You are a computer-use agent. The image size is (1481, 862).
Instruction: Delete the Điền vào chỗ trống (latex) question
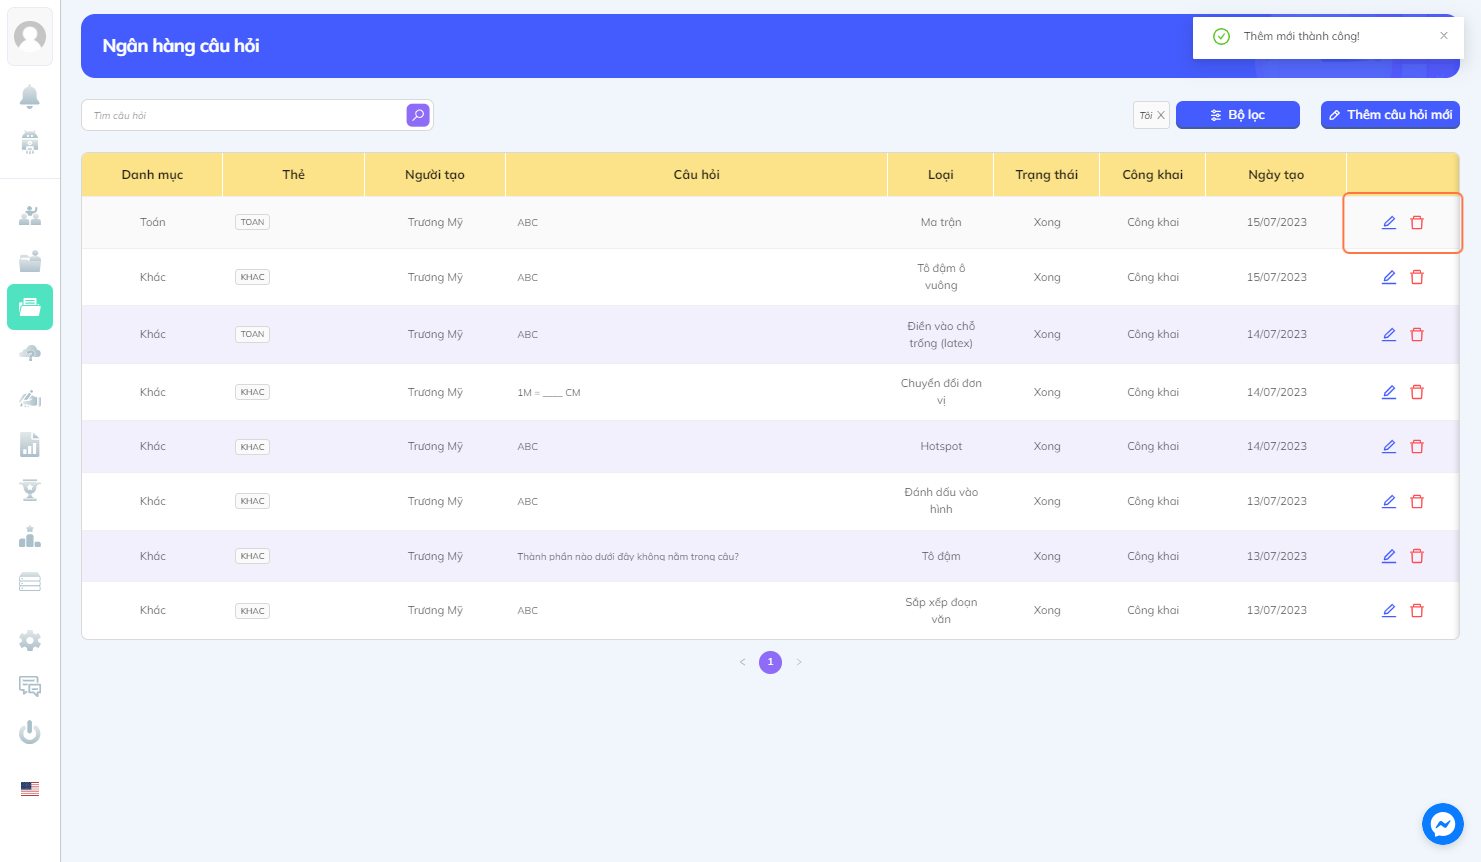point(1417,334)
